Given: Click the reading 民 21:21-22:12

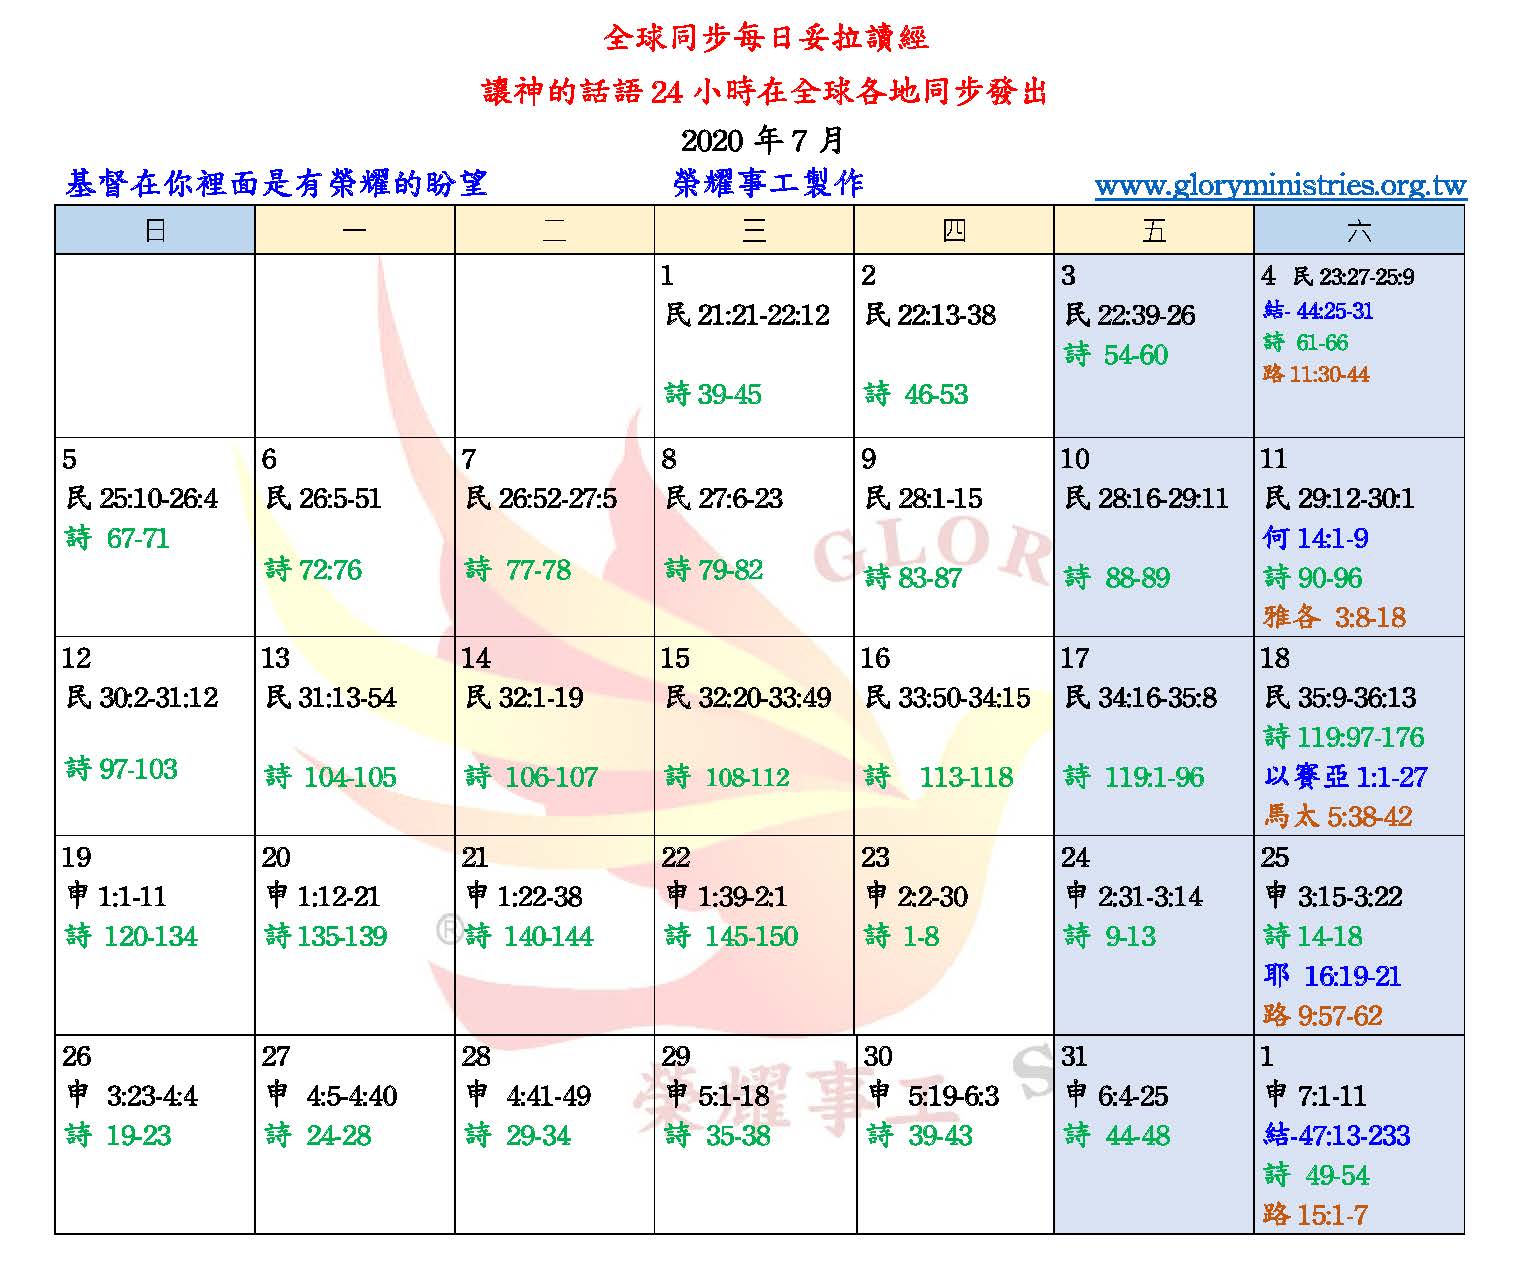Looking at the screenshot, I should click(747, 315).
